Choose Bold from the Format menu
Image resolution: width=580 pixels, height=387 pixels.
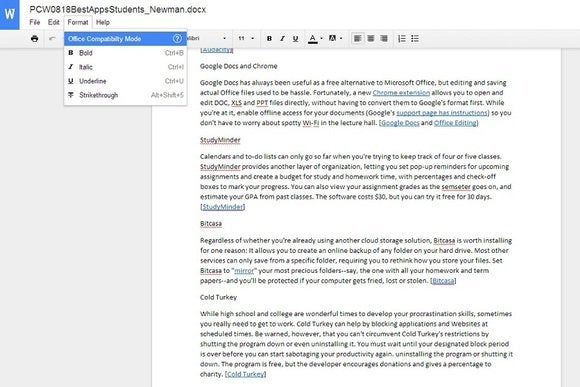point(125,53)
